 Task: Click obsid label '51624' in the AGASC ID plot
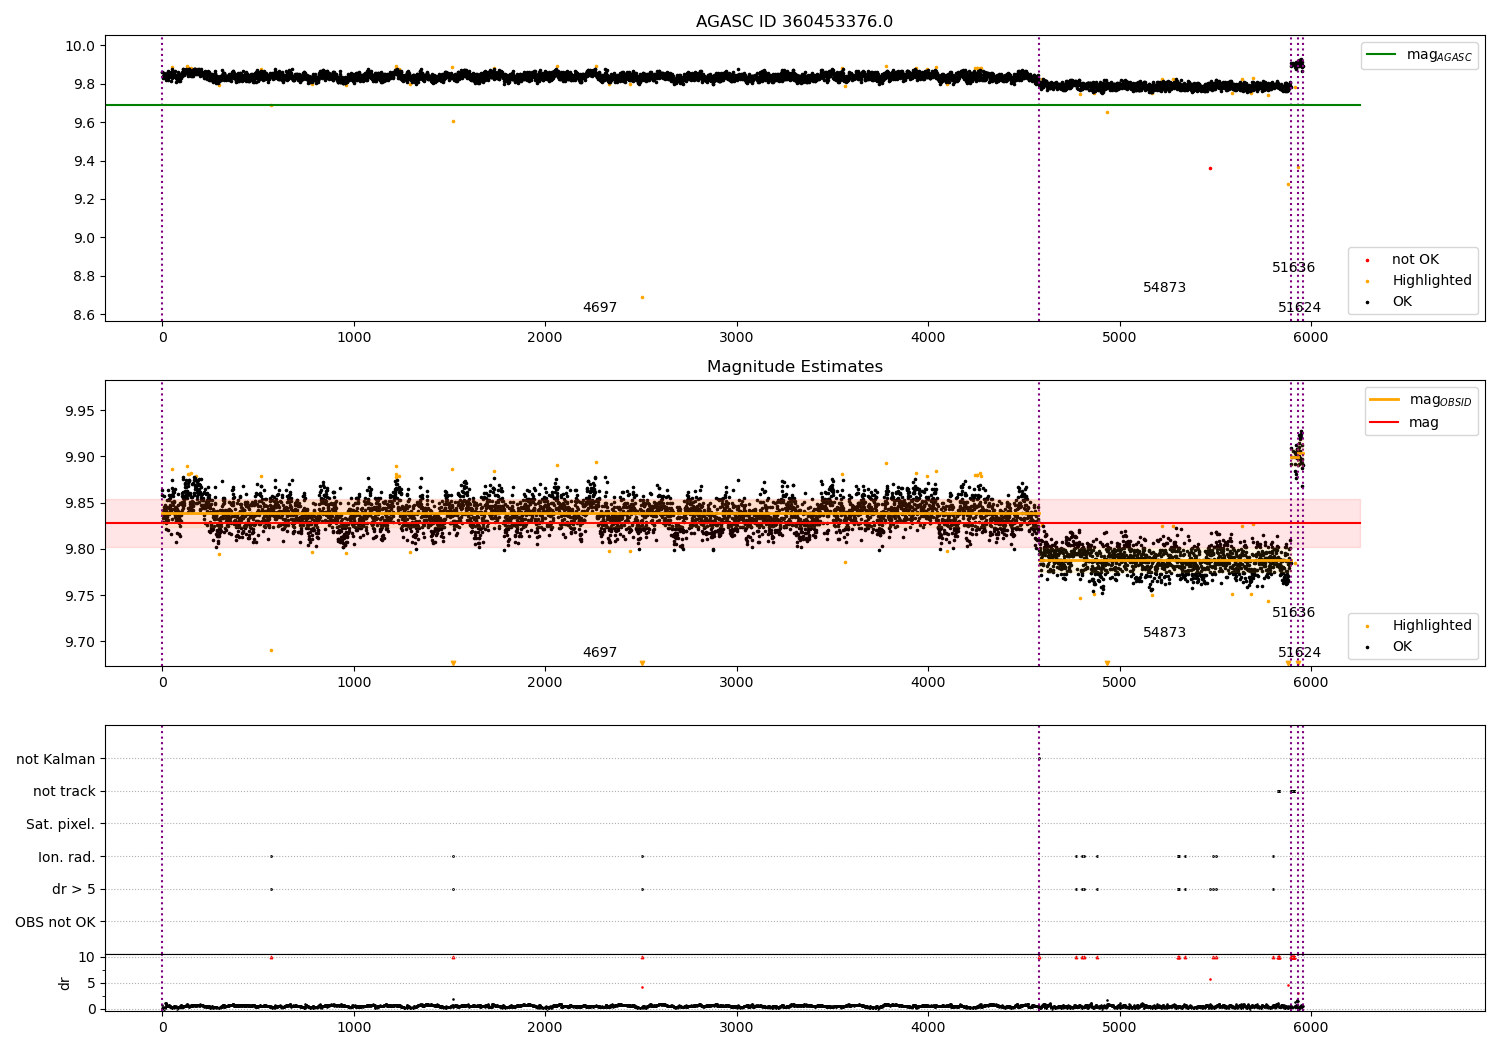point(1300,308)
